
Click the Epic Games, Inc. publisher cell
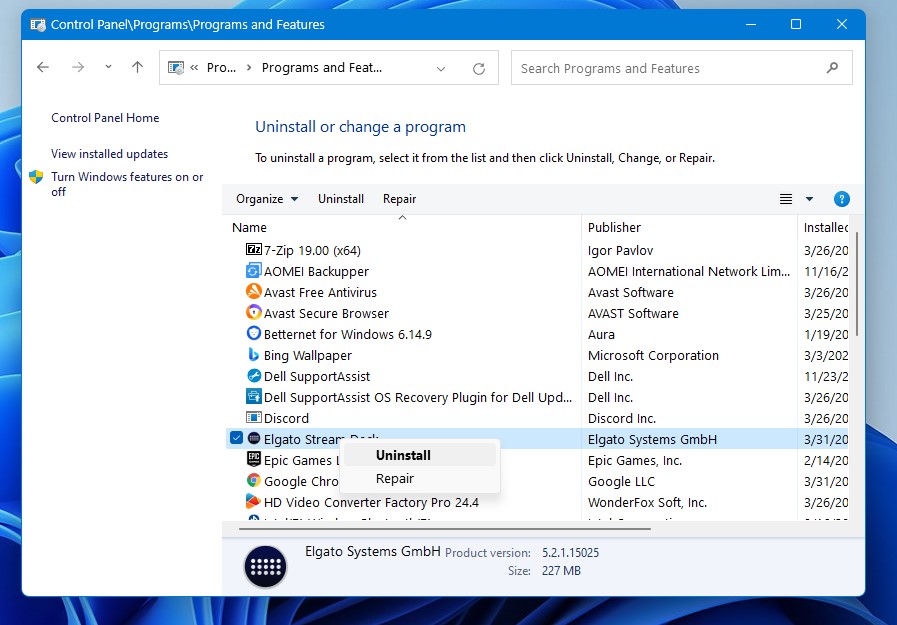point(634,460)
